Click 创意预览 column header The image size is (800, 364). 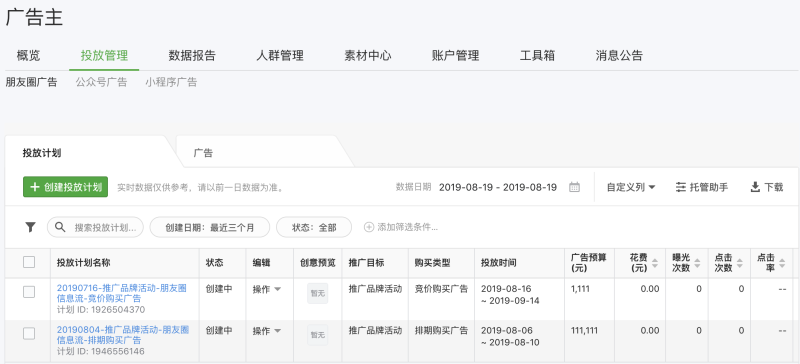[x=317, y=263]
